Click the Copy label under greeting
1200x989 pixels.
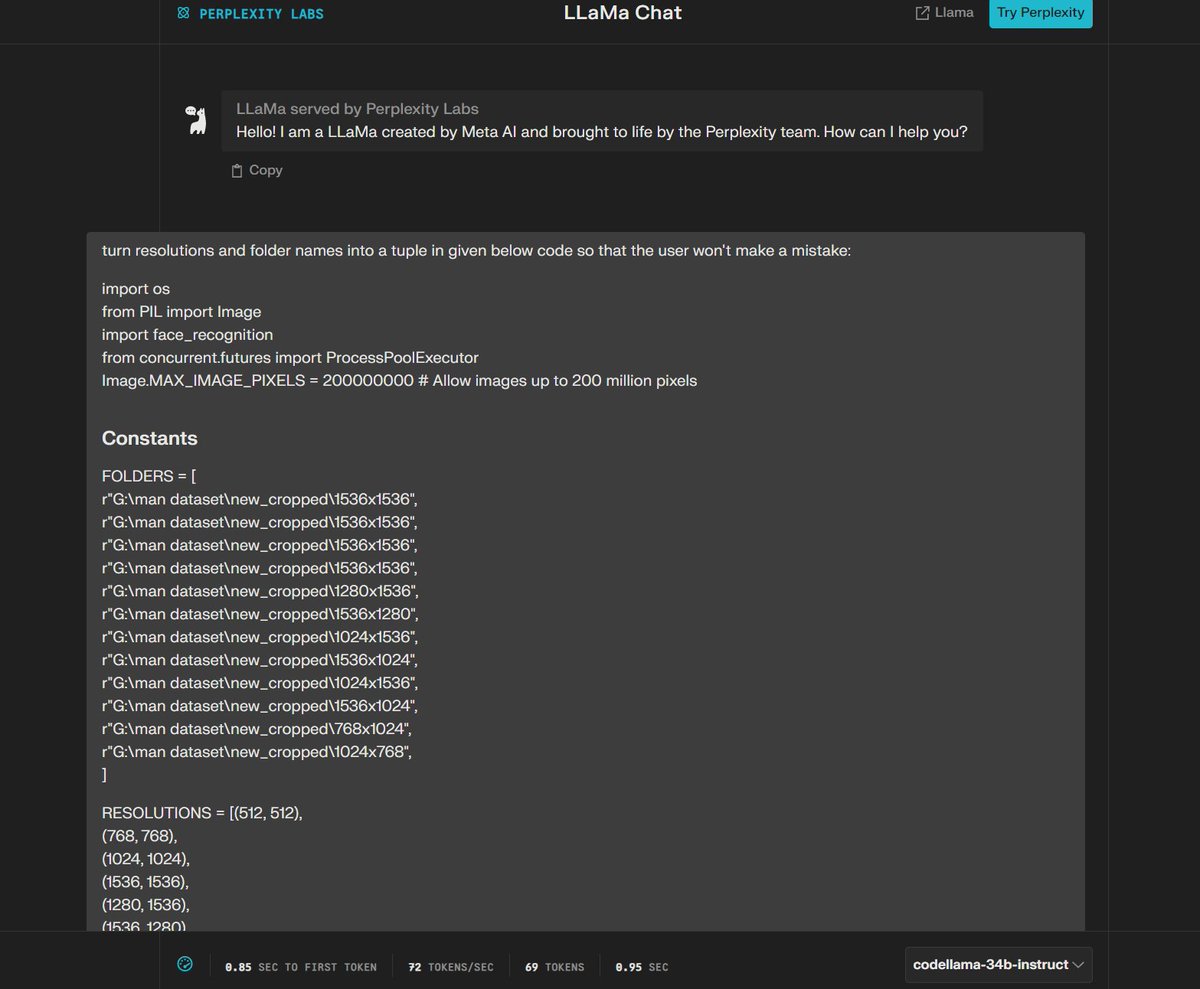coord(265,171)
